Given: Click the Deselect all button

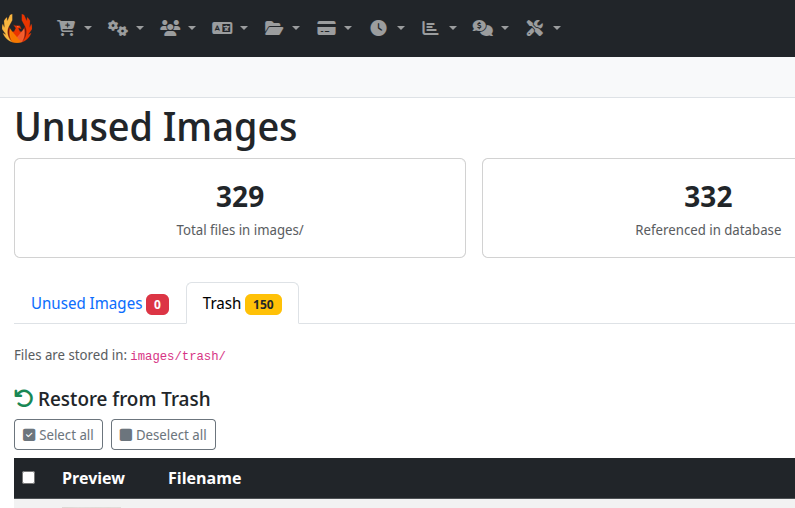Looking at the screenshot, I should coord(163,434).
